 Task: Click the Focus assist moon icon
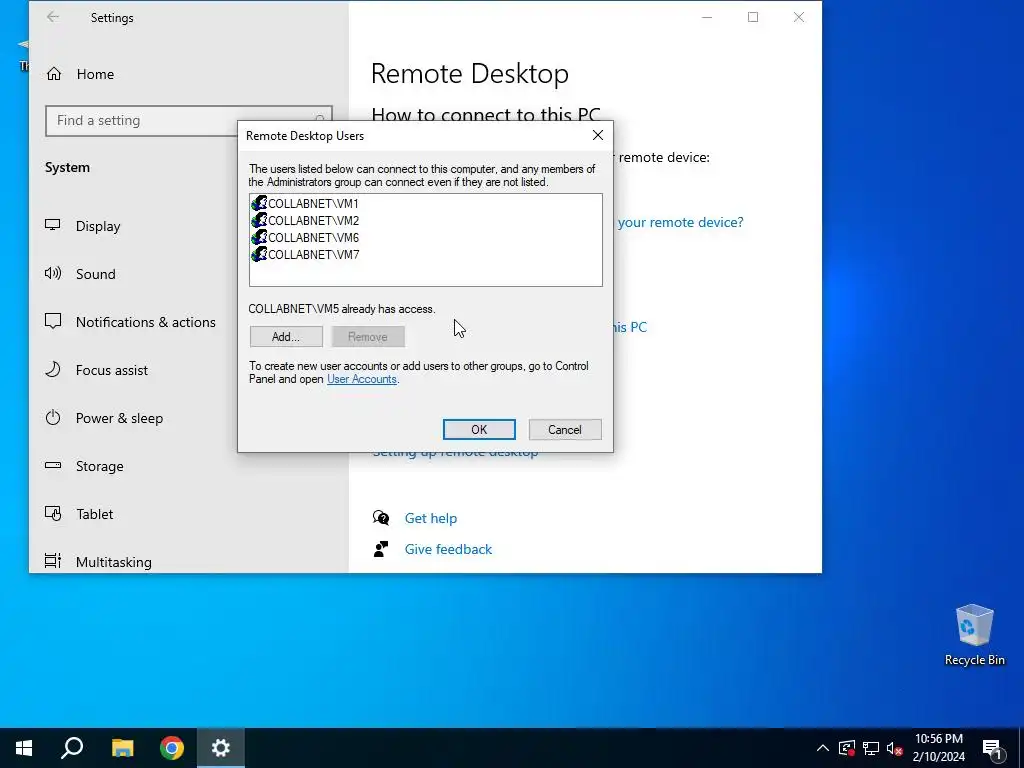53,370
